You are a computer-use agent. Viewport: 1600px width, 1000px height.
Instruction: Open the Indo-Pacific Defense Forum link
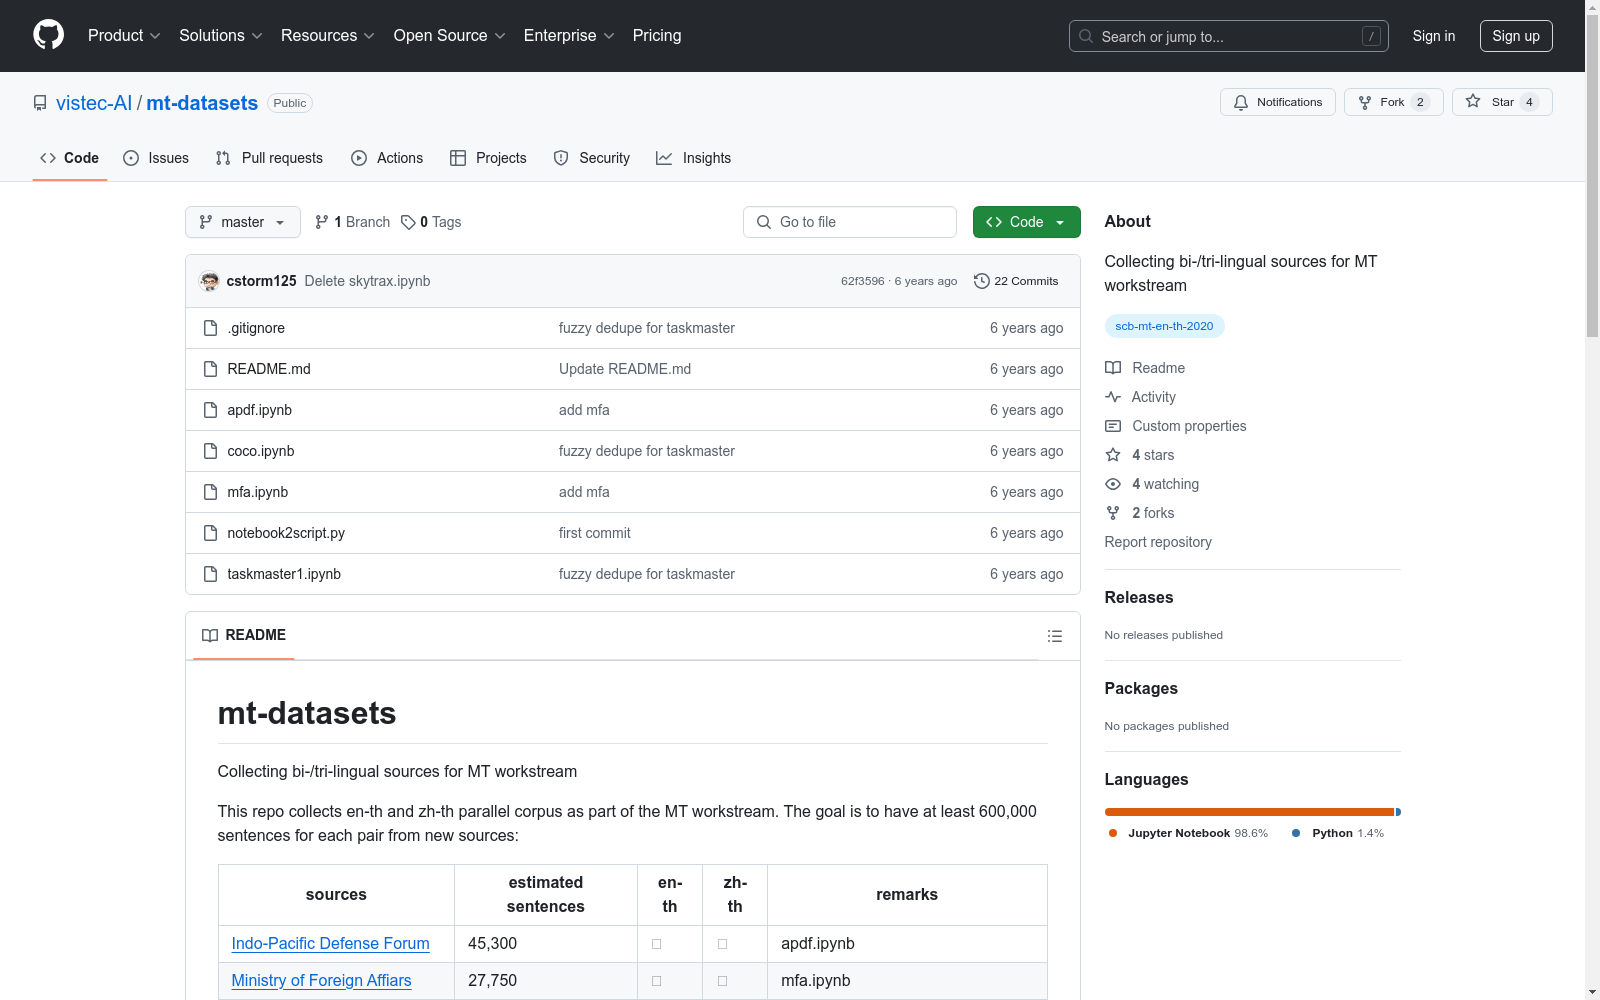point(331,943)
